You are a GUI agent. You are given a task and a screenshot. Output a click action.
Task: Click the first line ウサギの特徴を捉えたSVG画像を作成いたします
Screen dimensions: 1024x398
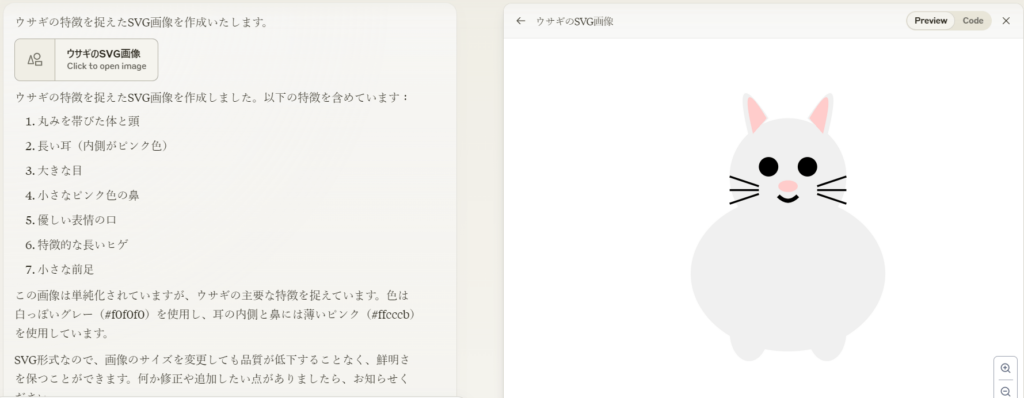pyautogui.click(x=142, y=22)
